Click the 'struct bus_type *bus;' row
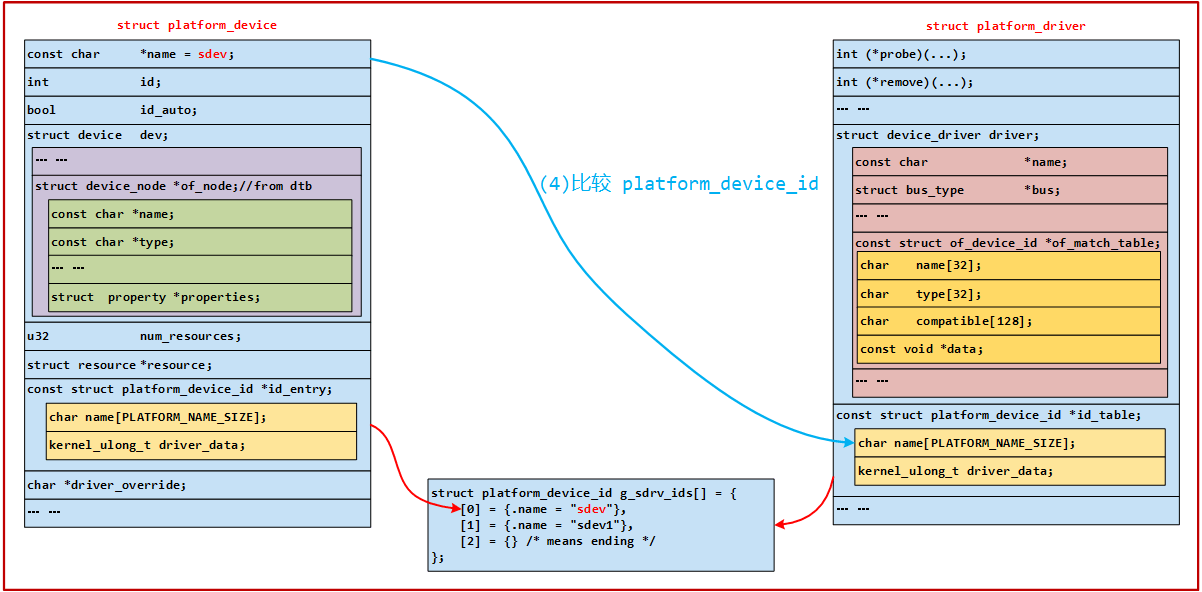Viewport: 1202px width, 592px height. pyautogui.click(x=1010, y=190)
